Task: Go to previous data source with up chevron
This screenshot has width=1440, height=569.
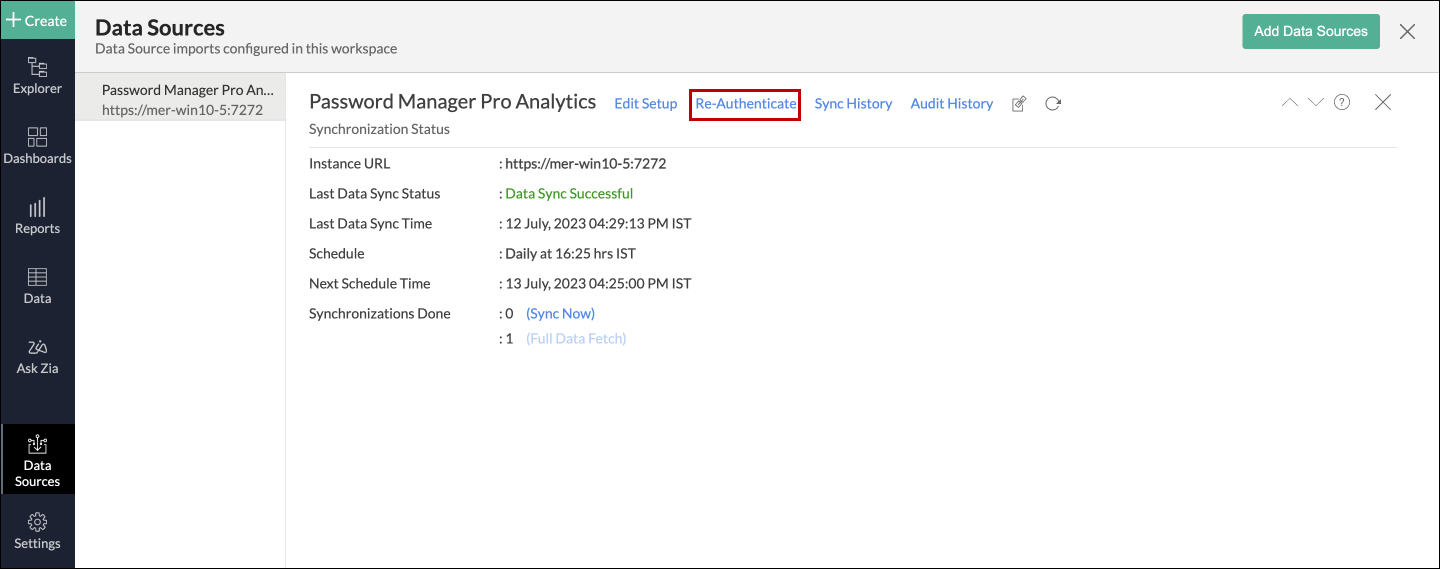Action: [1290, 102]
